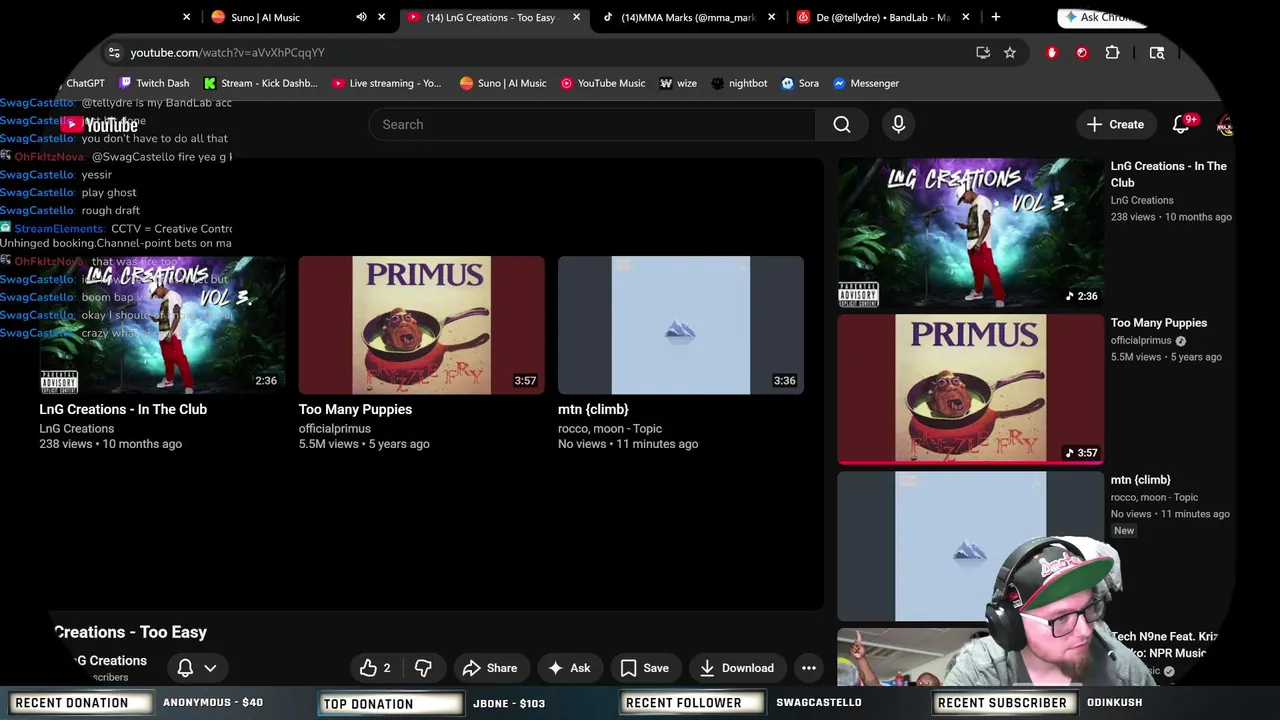Click the YouTube logo
The height and width of the screenshot is (720, 1280).
99,125
